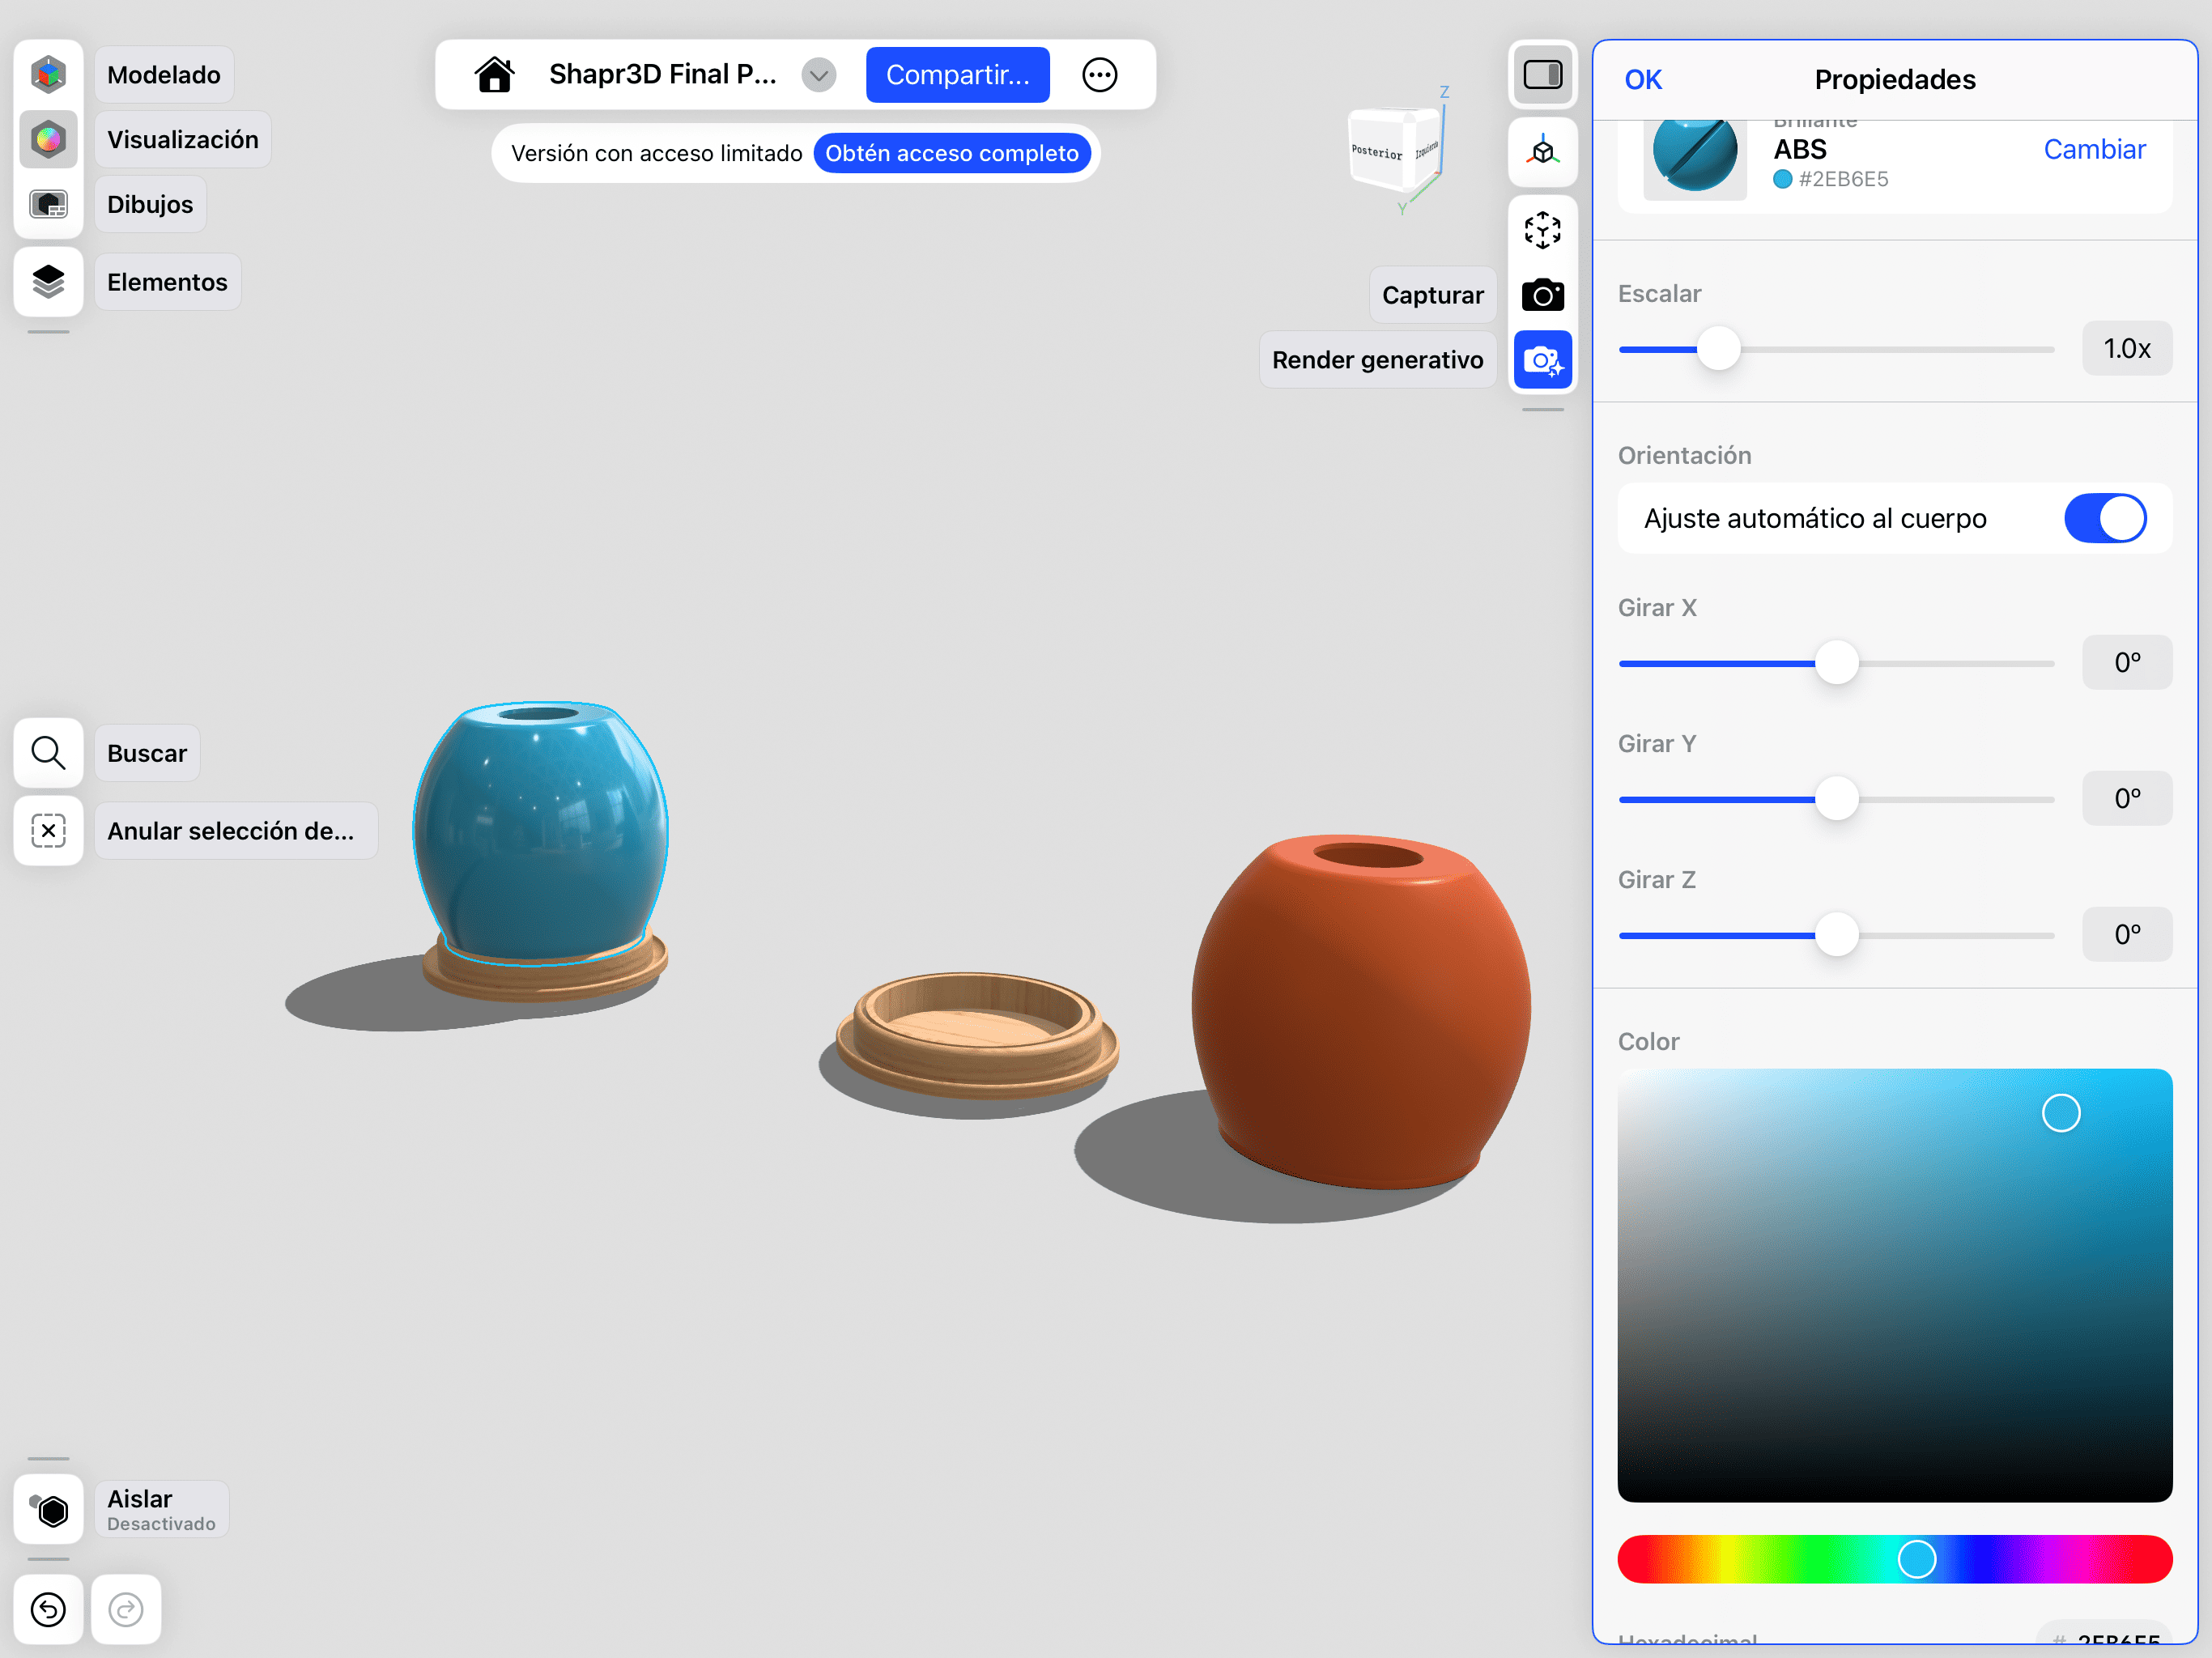Click the Compartir button
This screenshot has width=2212, height=1658.
click(957, 75)
